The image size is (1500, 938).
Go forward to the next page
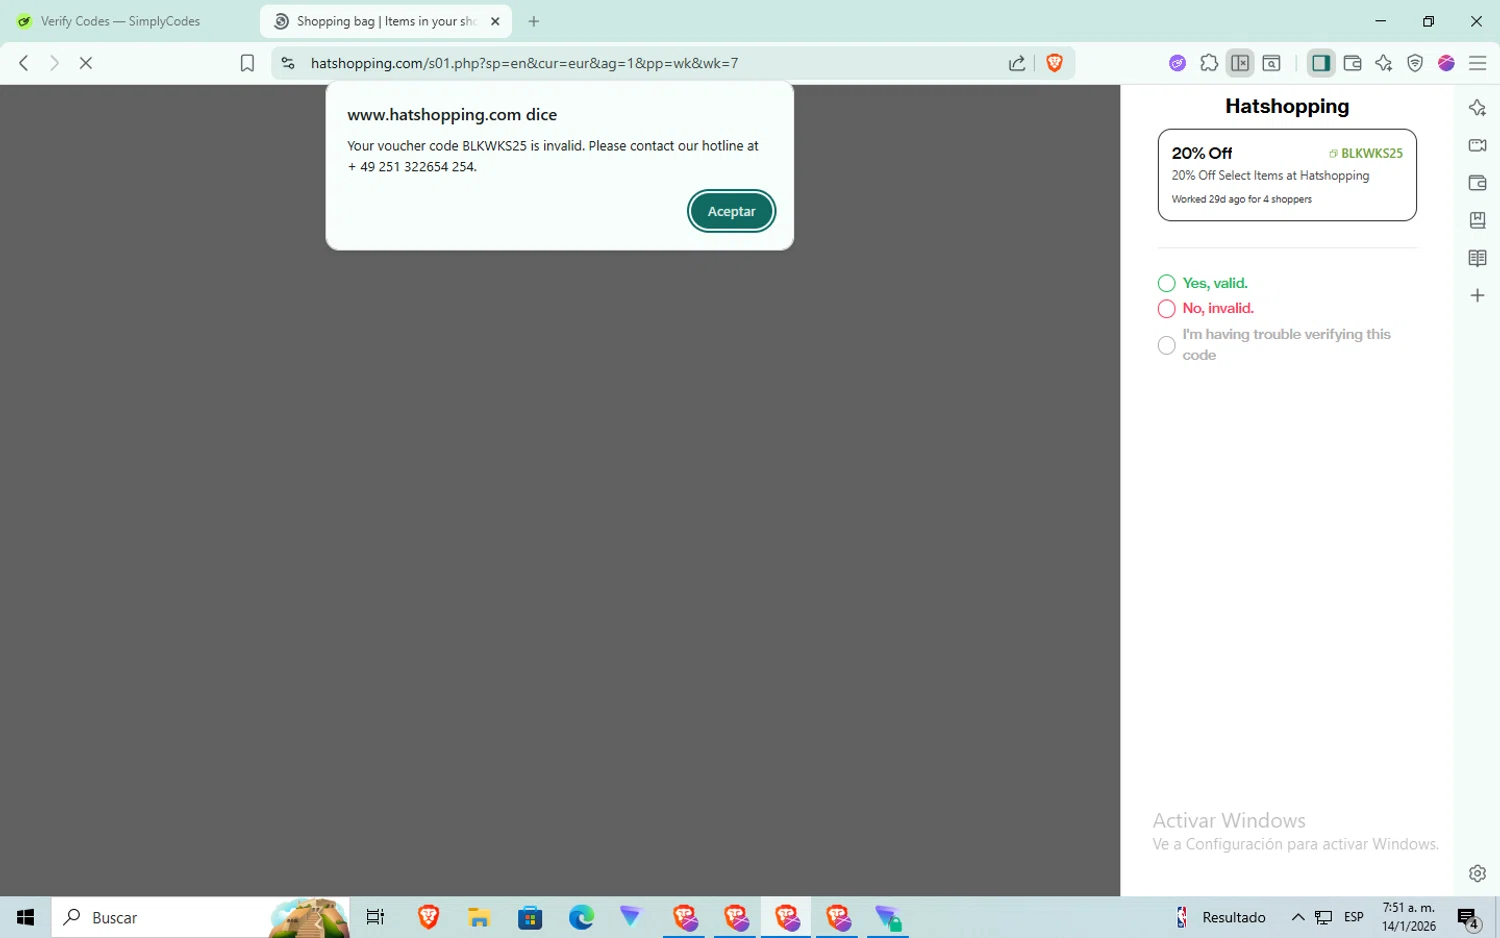(x=54, y=63)
